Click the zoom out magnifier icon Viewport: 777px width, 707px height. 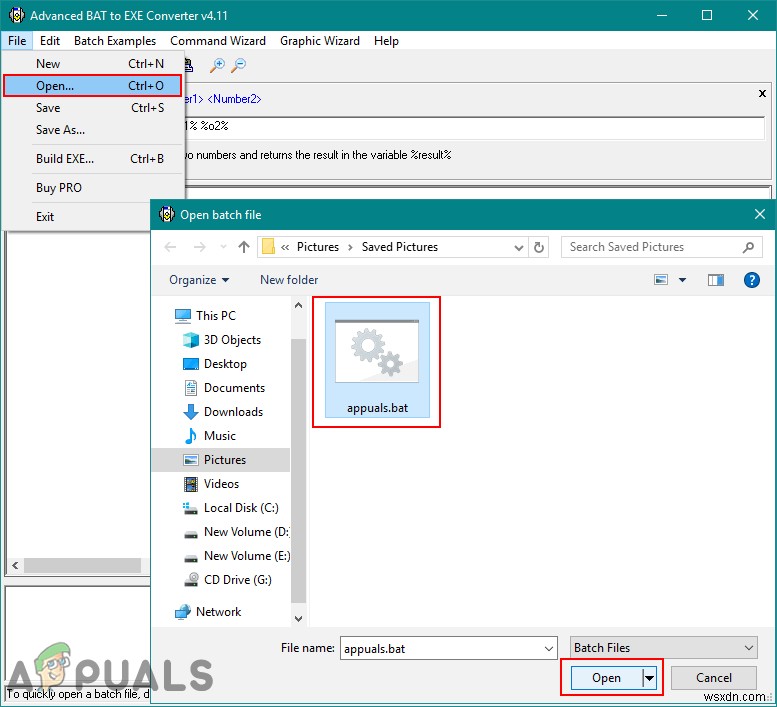pos(239,65)
